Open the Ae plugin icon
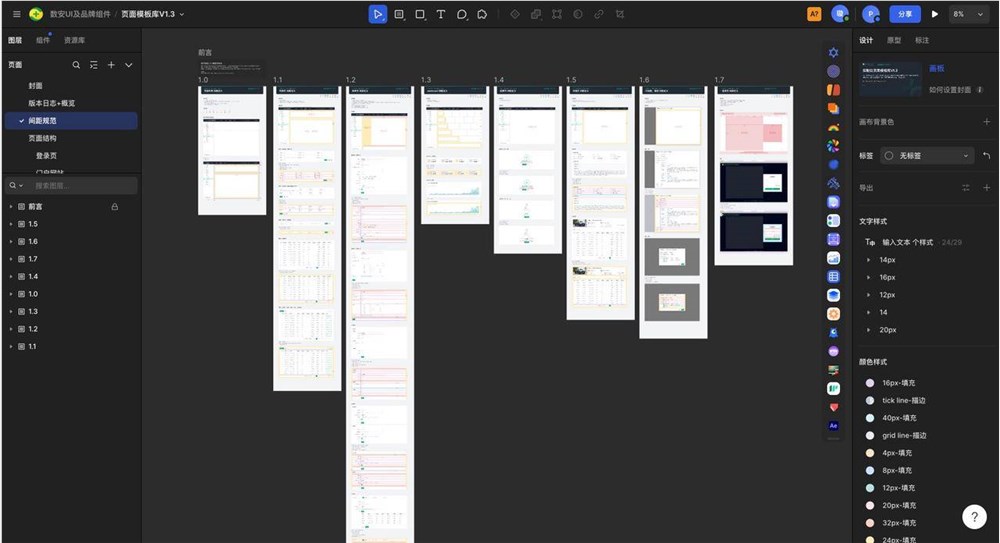 pyautogui.click(x=833, y=426)
